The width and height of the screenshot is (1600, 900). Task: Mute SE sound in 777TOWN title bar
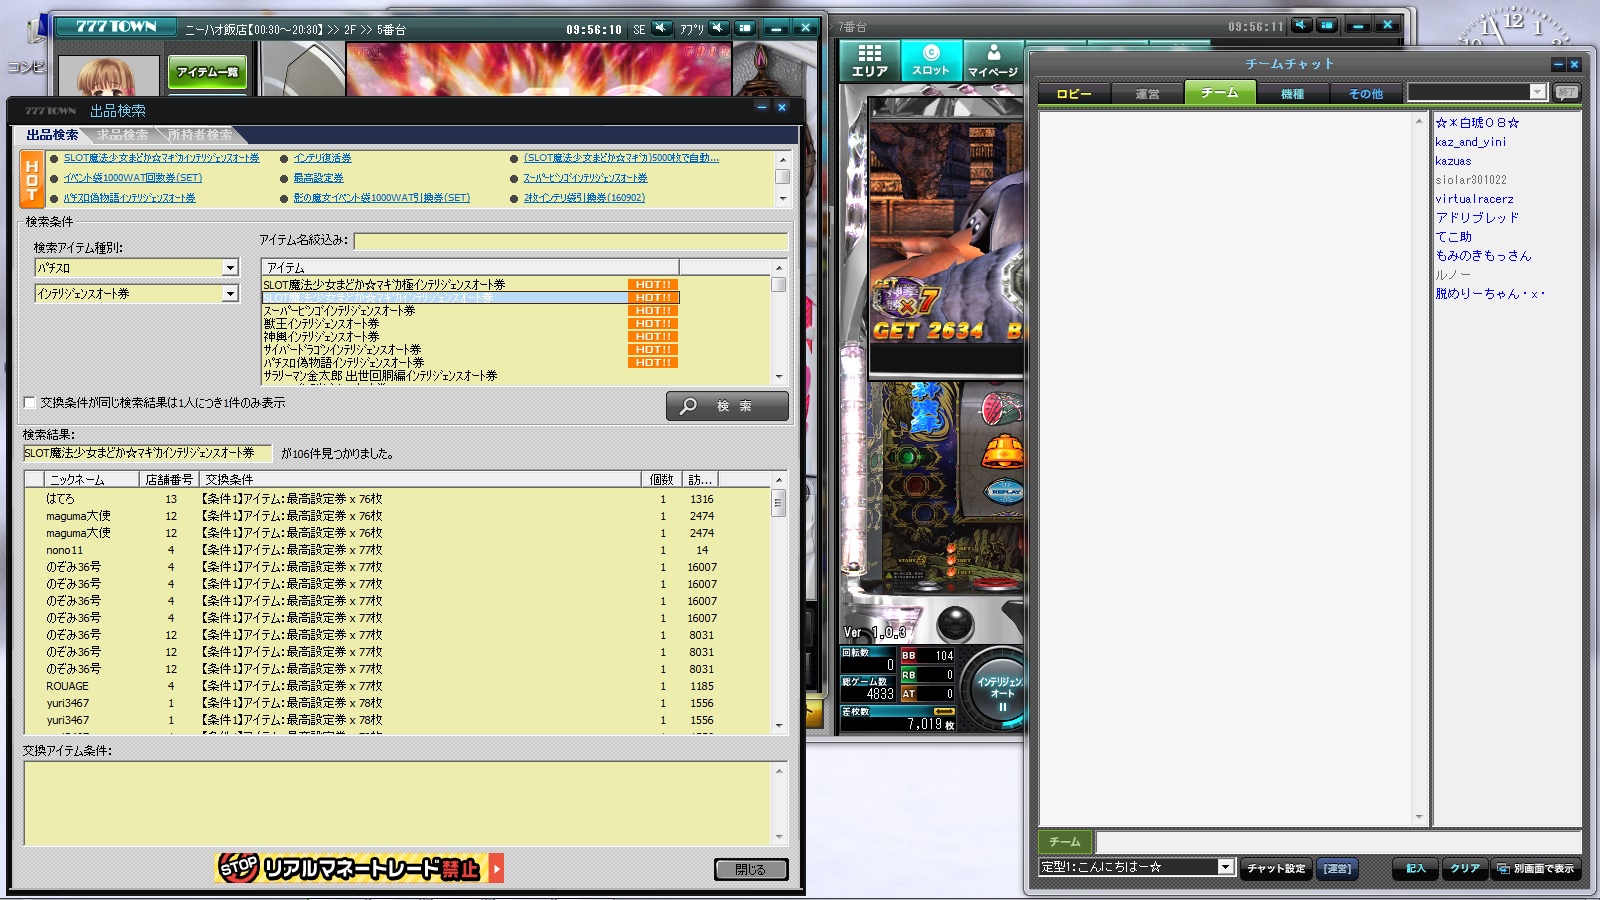(x=662, y=28)
